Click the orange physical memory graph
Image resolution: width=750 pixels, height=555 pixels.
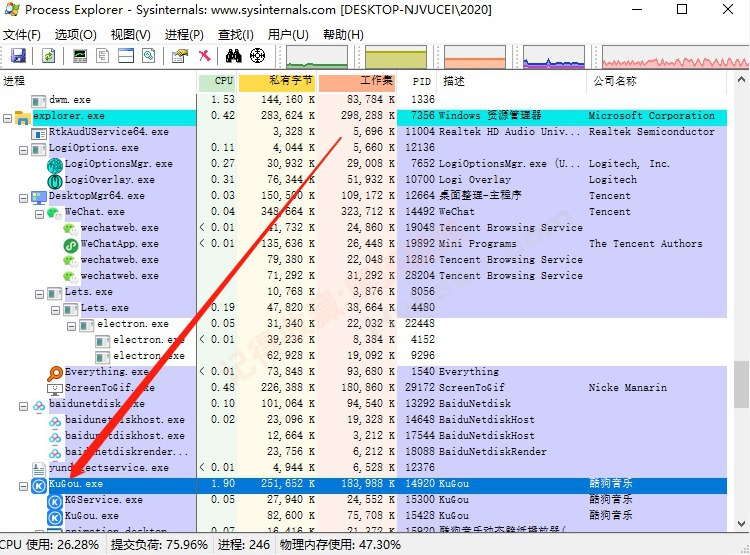(x=474, y=57)
